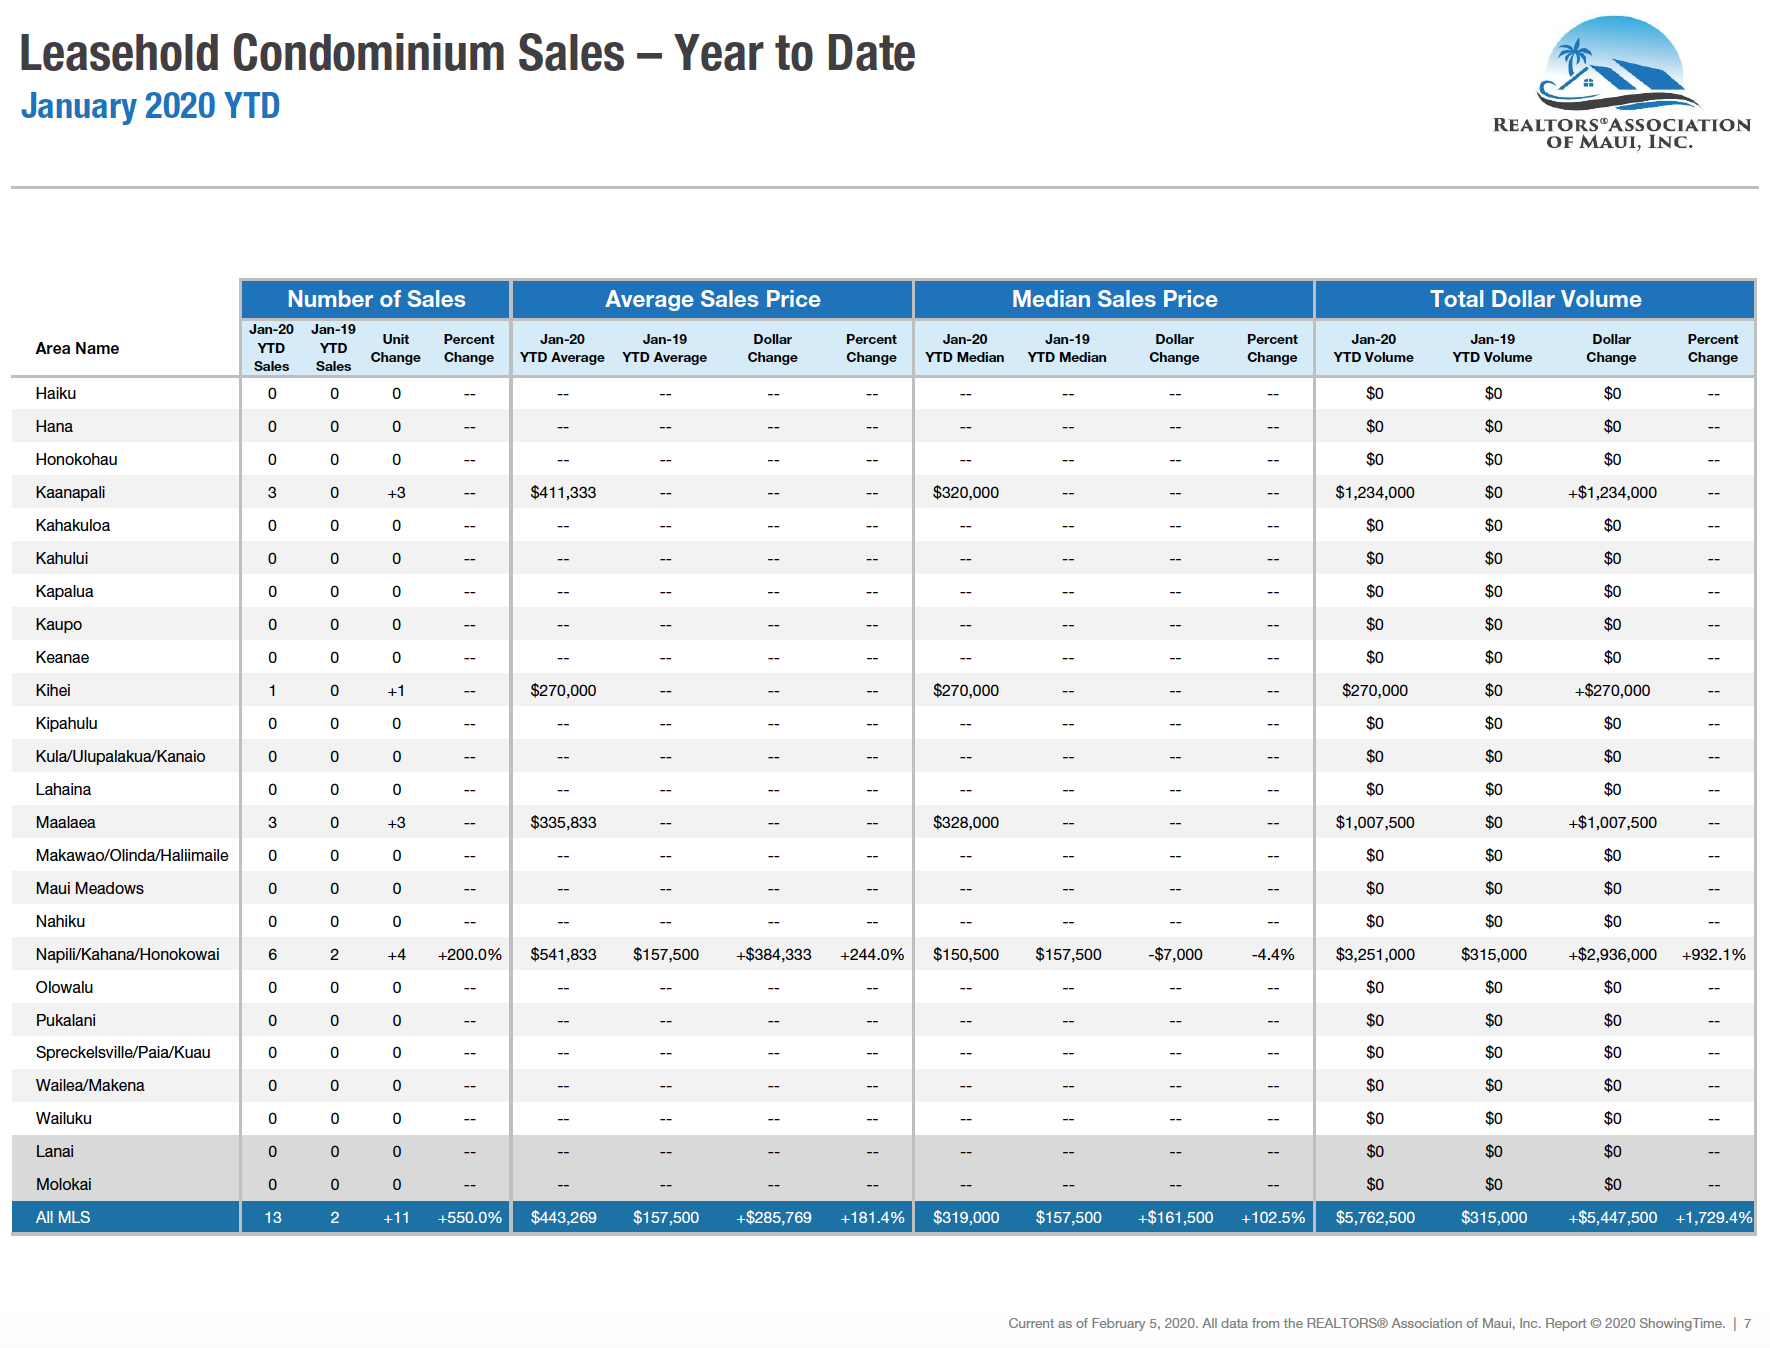This screenshot has width=1770, height=1348.
Task: Click Maalaea average price '$335,833'
Action: point(563,822)
